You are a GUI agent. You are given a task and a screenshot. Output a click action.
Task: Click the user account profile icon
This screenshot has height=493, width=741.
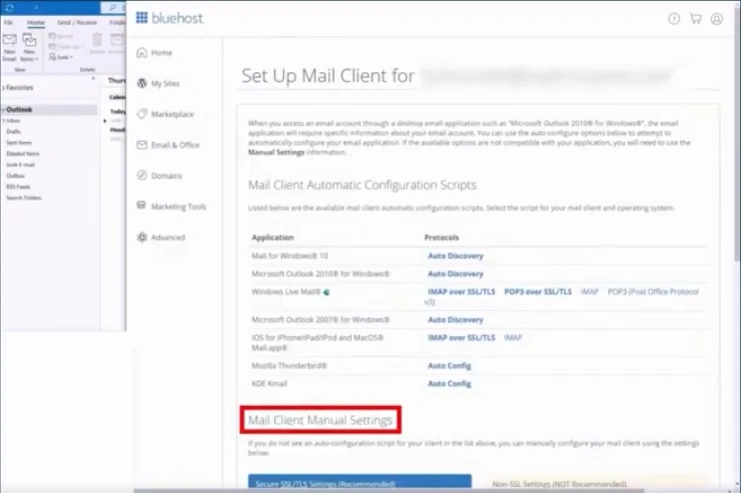[717, 18]
